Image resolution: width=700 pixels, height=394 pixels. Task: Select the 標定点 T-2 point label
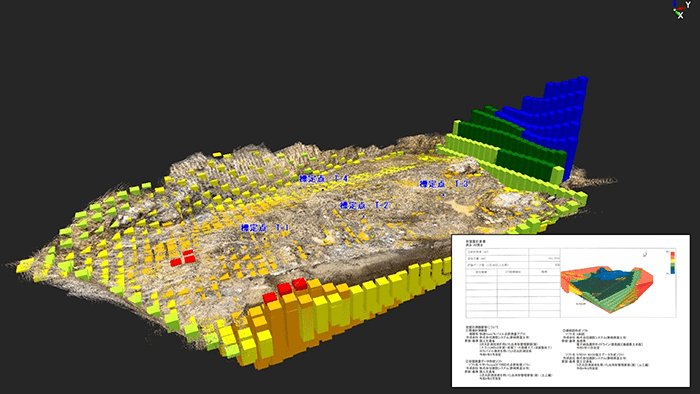click(364, 205)
